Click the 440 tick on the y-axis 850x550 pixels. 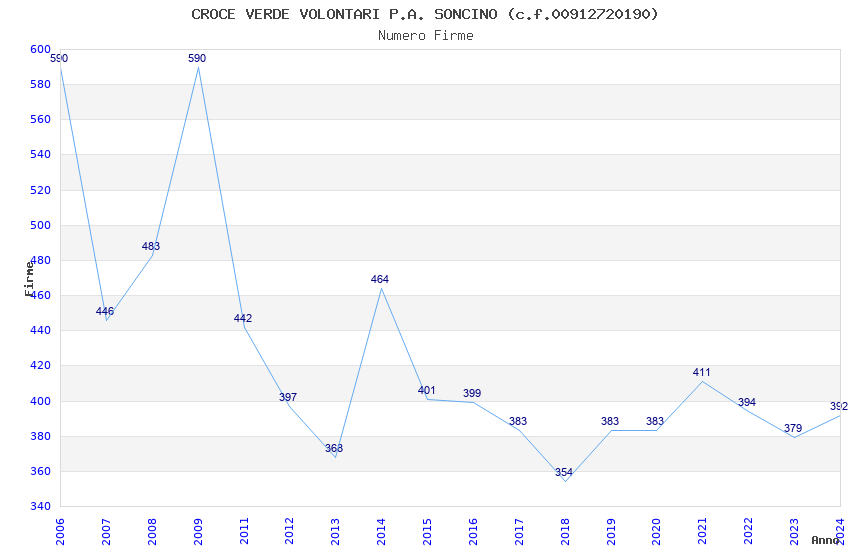tap(40, 331)
